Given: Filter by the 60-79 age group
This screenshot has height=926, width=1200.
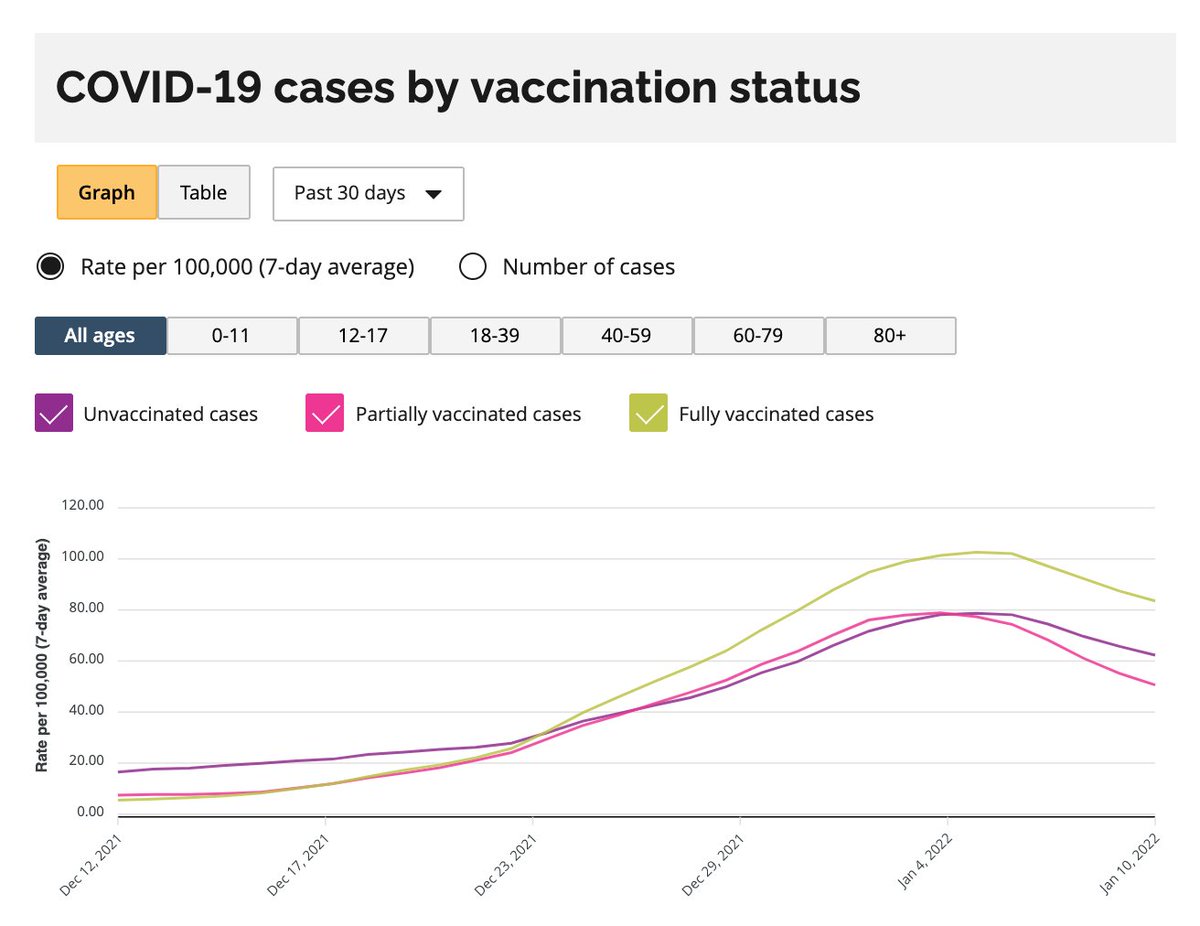Looking at the screenshot, I should point(758,336).
